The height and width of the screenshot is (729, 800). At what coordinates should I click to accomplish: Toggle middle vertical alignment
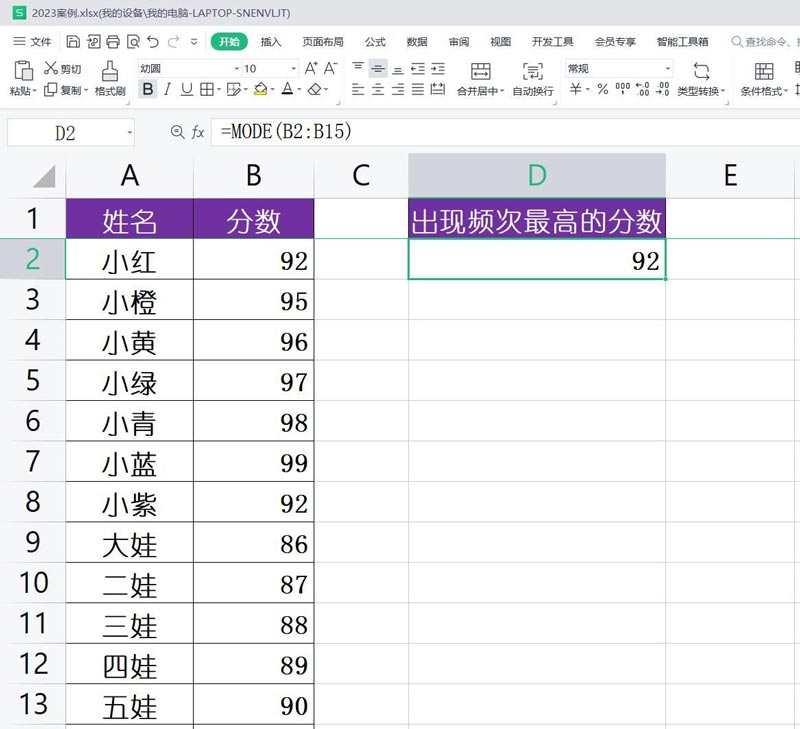pos(378,68)
